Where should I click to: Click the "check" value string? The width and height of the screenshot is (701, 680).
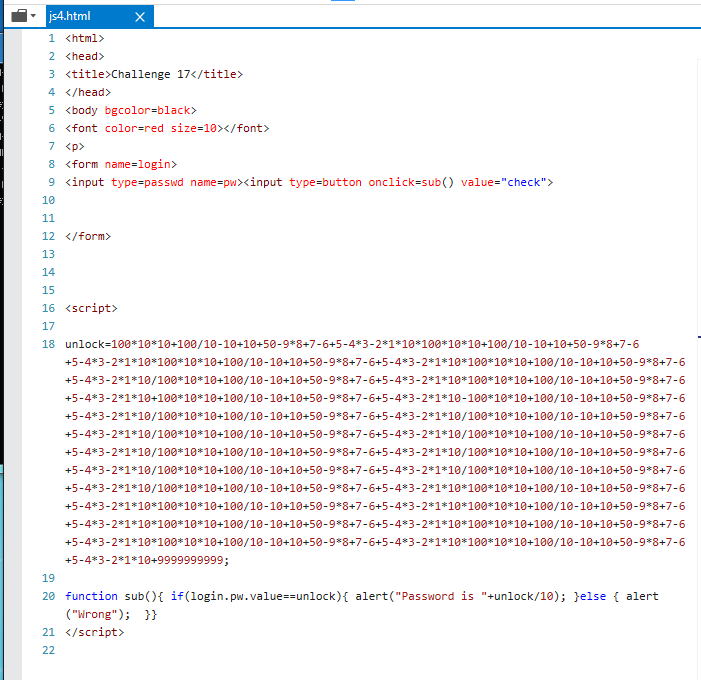pos(524,182)
